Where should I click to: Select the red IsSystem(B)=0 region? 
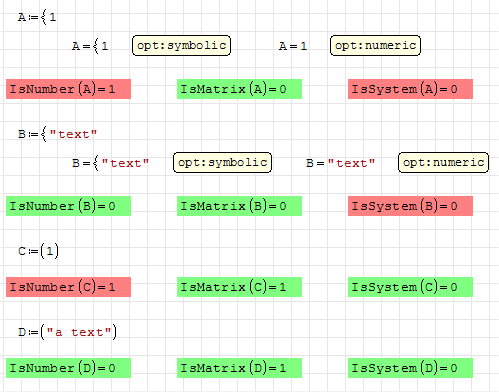410,206
